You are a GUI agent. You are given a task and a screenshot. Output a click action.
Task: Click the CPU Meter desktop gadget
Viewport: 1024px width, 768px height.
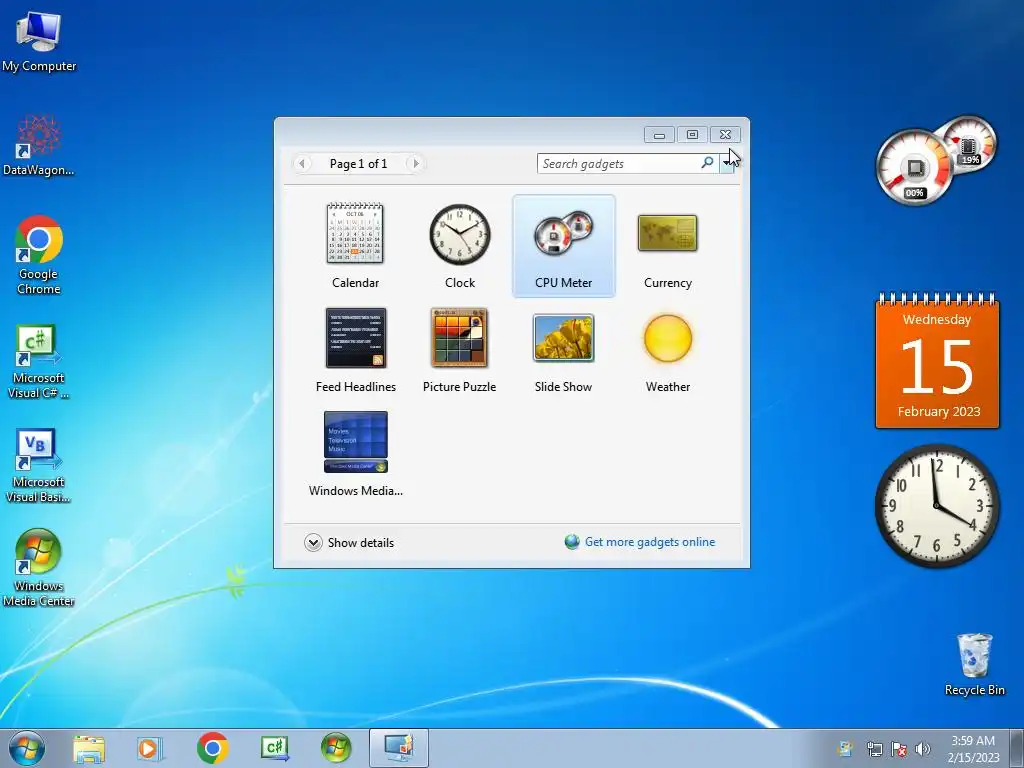point(935,159)
